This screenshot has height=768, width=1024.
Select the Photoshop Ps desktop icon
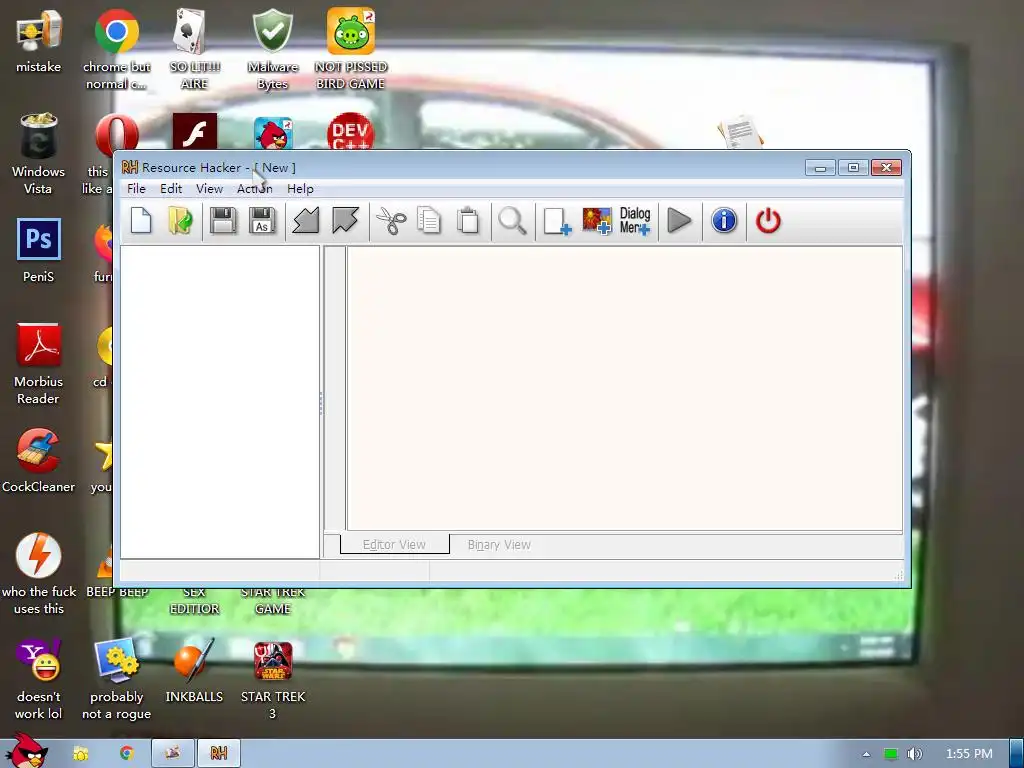(39, 251)
